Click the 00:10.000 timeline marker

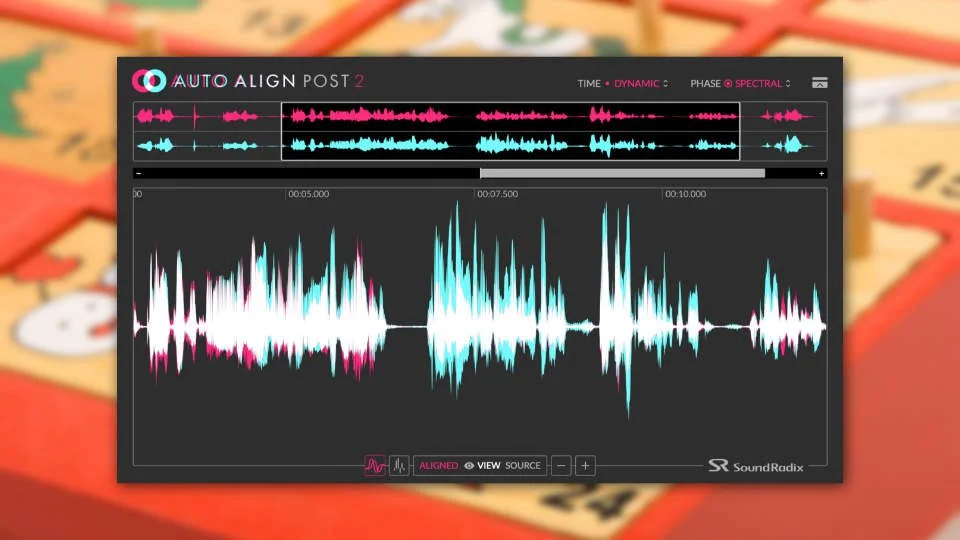coord(686,194)
